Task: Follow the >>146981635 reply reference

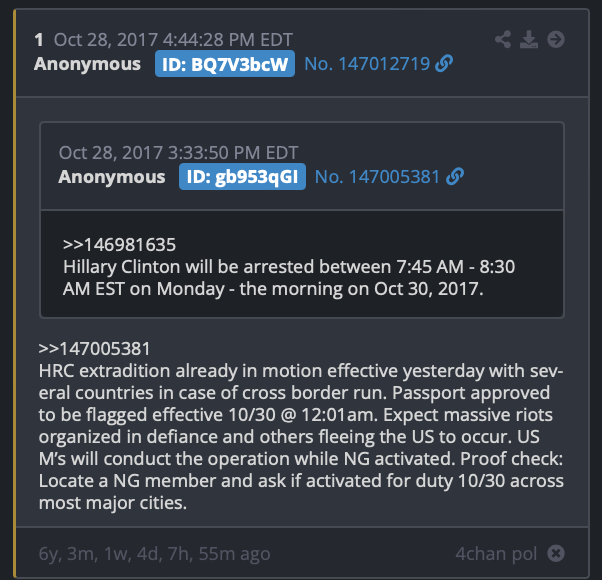Action: tap(119, 245)
